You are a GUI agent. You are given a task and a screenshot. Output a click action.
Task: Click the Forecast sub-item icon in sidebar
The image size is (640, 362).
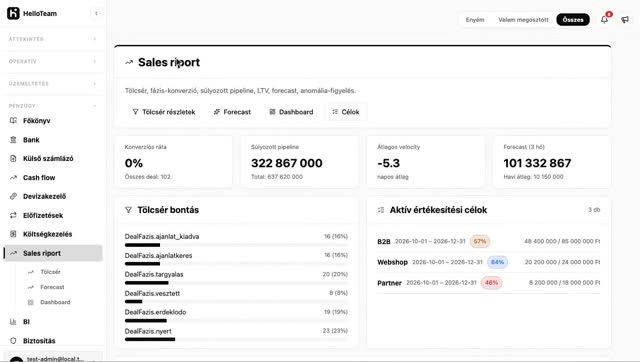[31, 287]
